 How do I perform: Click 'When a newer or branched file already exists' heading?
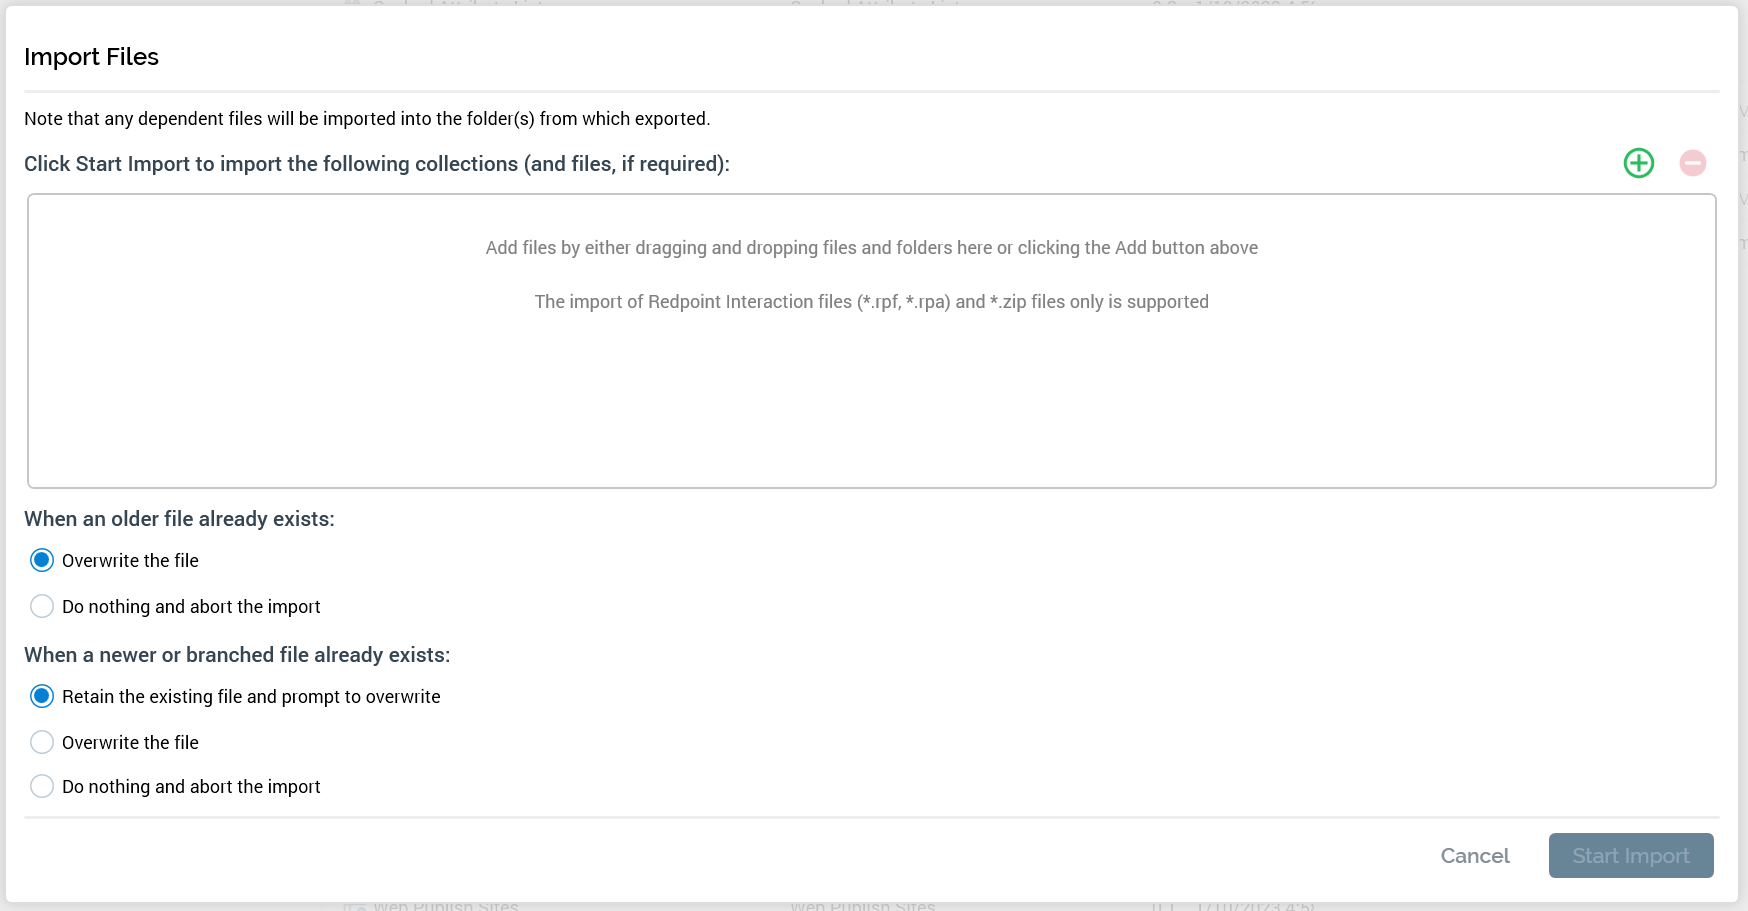click(x=237, y=655)
